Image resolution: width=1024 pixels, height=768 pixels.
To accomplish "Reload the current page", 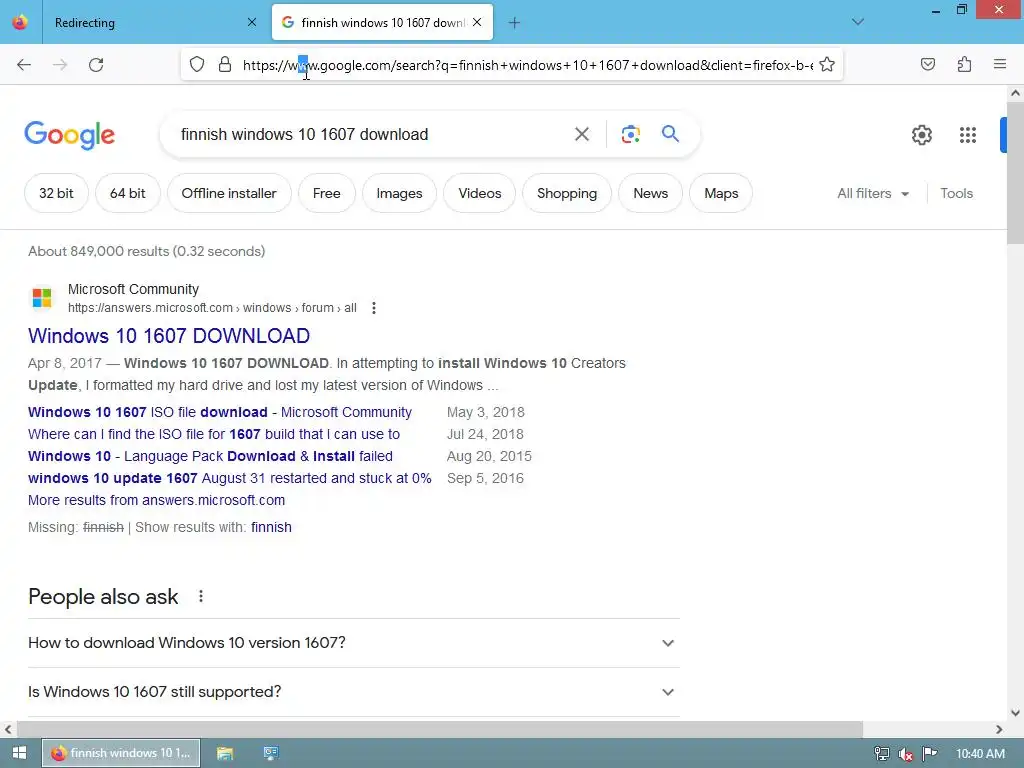I will [x=96, y=65].
